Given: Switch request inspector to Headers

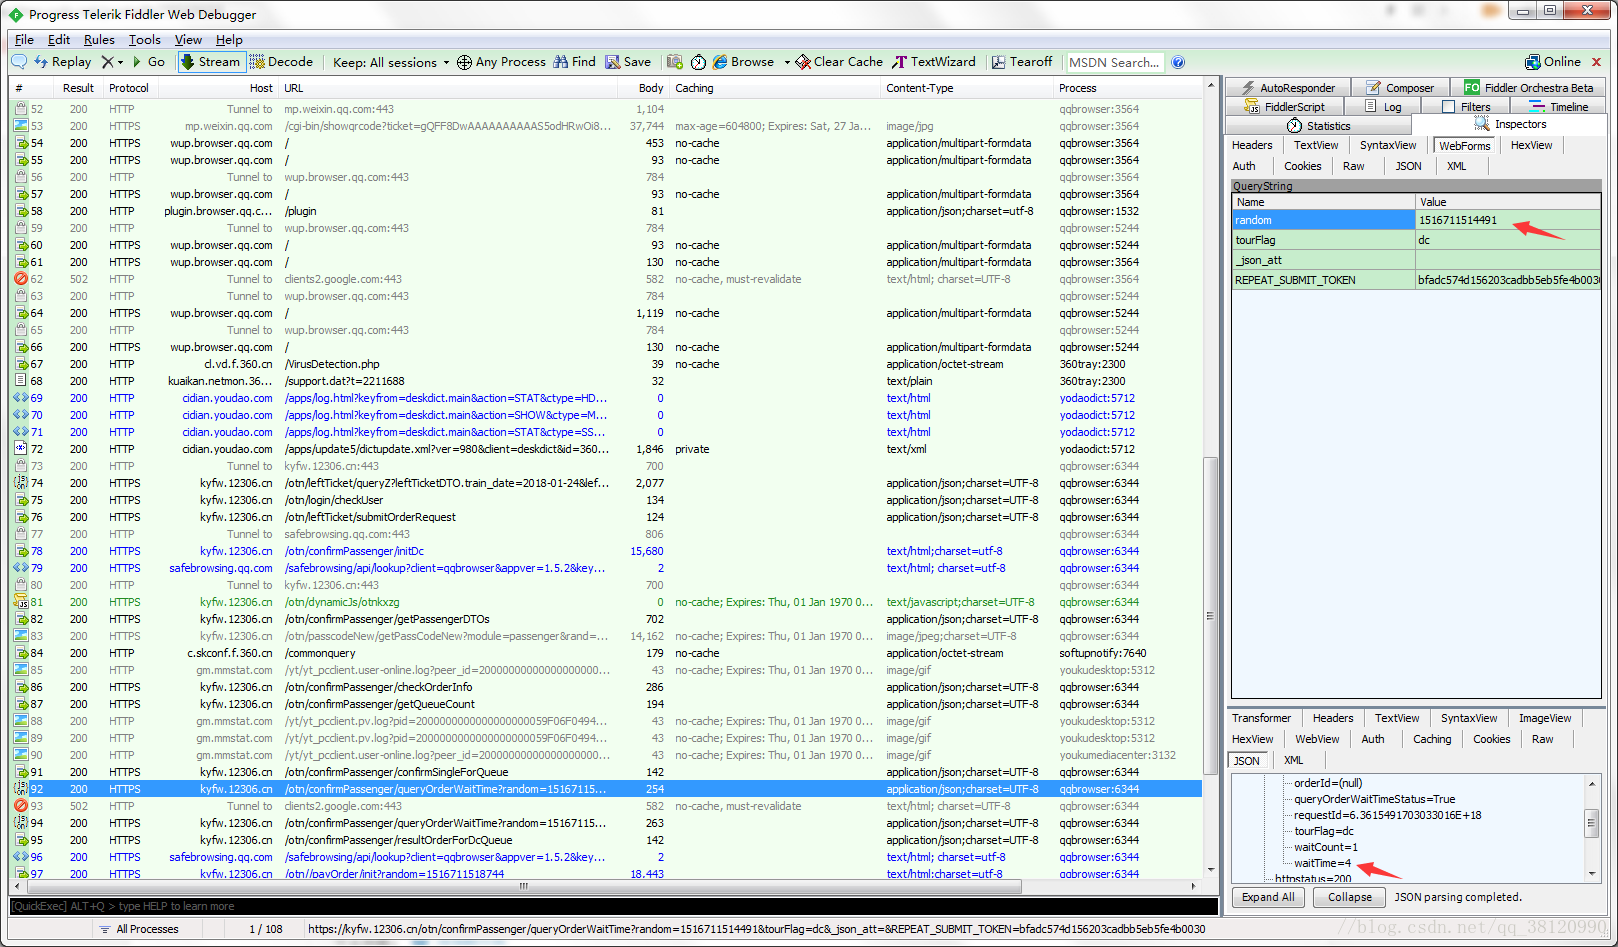Looking at the screenshot, I should (x=1252, y=145).
